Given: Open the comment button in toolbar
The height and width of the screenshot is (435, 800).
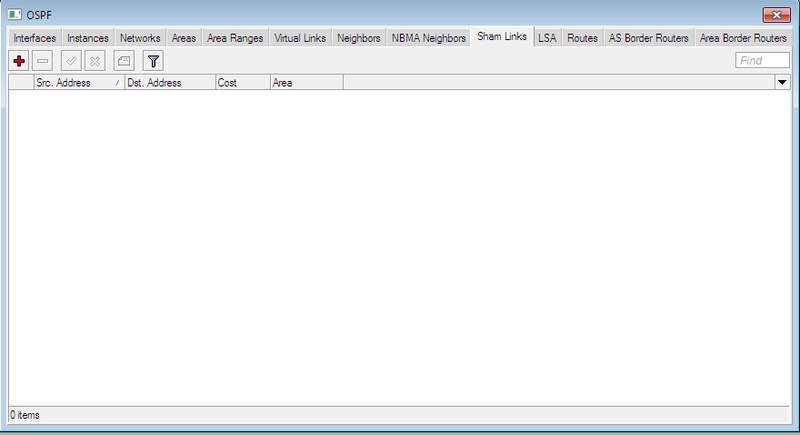Looking at the screenshot, I should tap(124, 61).
